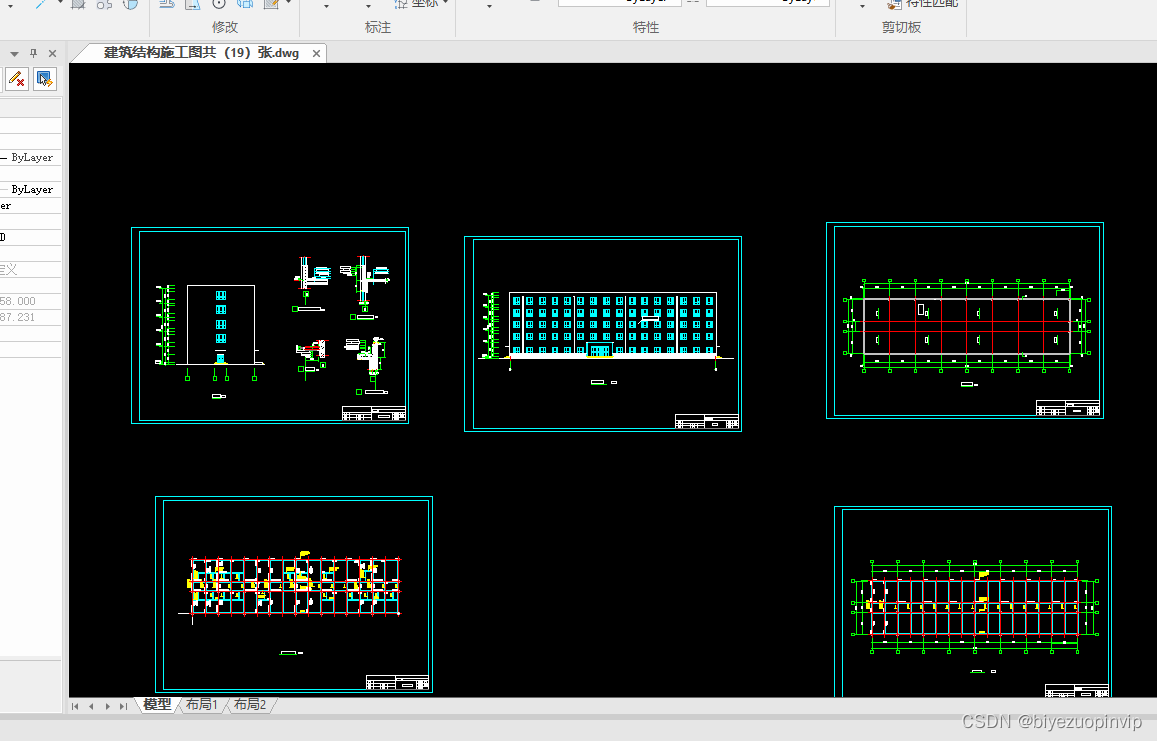Pin the properties palette with pushpin icon
This screenshot has height=741, width=1157.
coord(33,53)
